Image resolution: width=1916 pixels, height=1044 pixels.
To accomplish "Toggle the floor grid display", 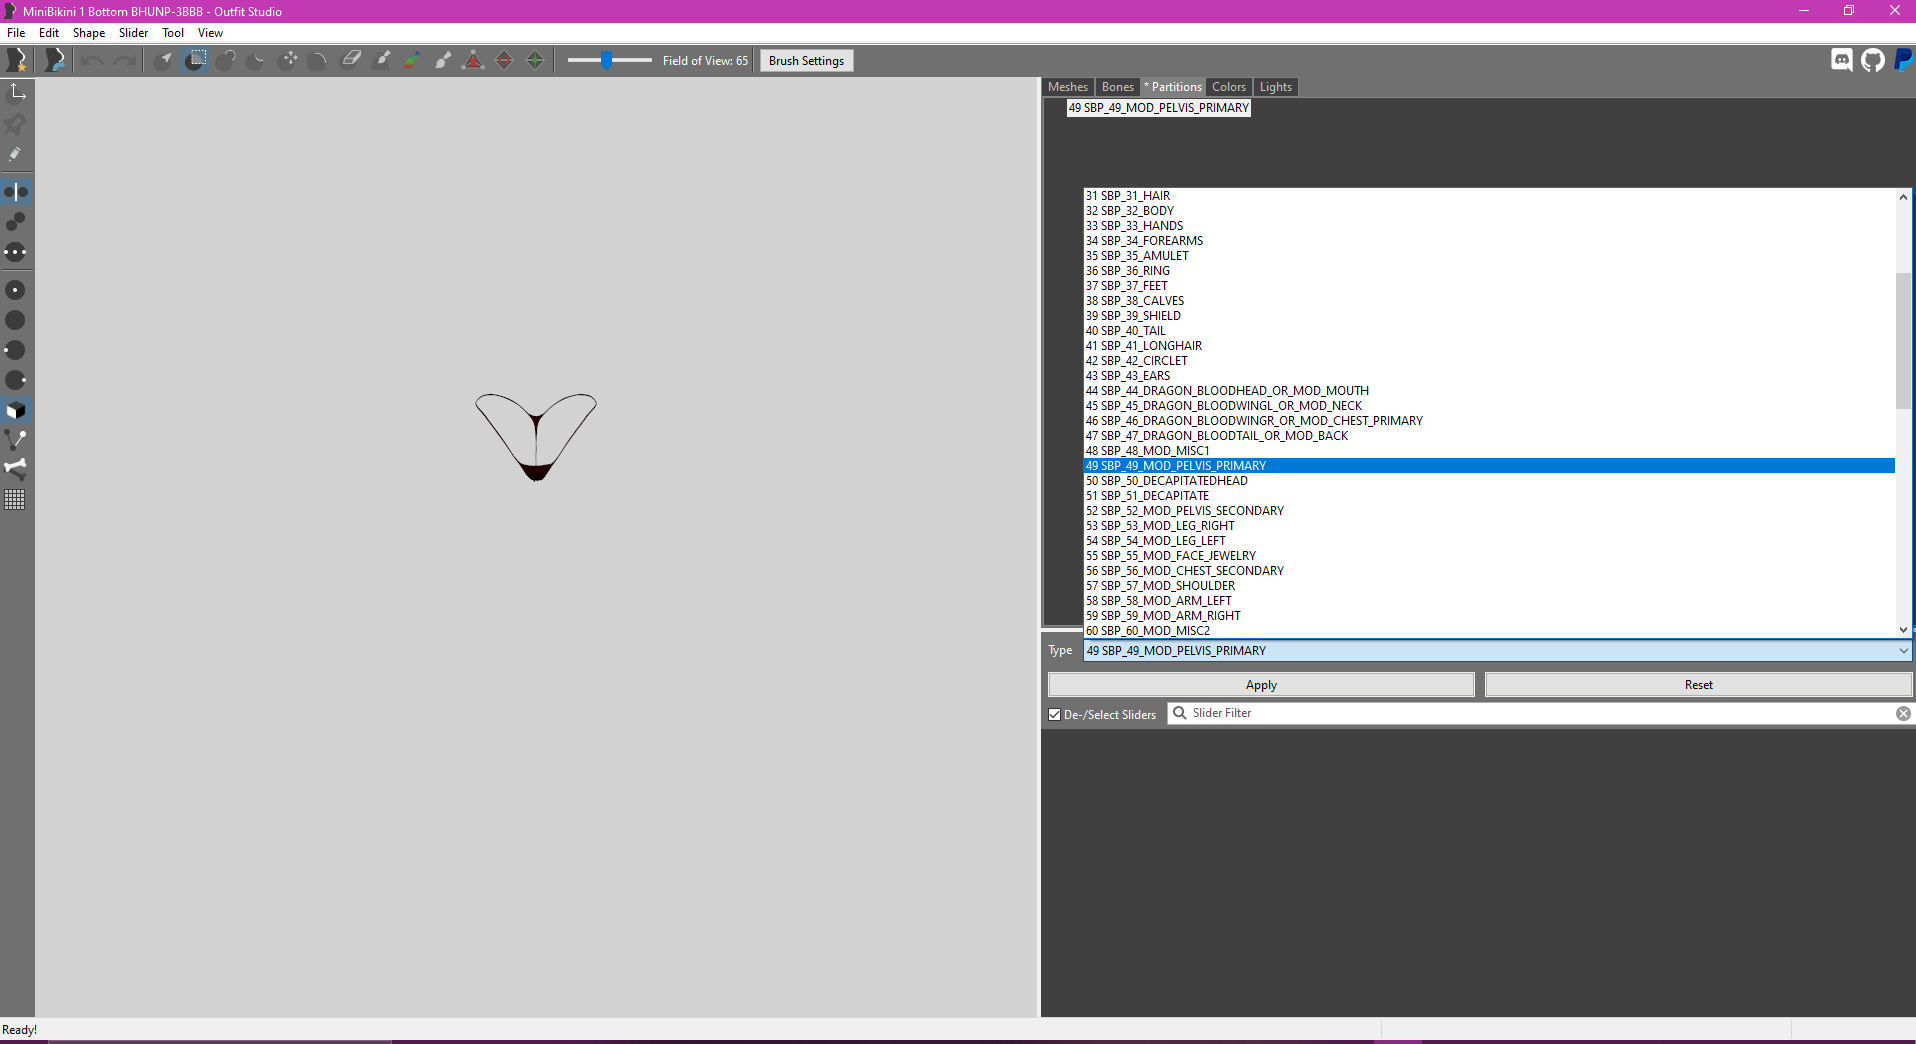I will [x=16, y=499].
